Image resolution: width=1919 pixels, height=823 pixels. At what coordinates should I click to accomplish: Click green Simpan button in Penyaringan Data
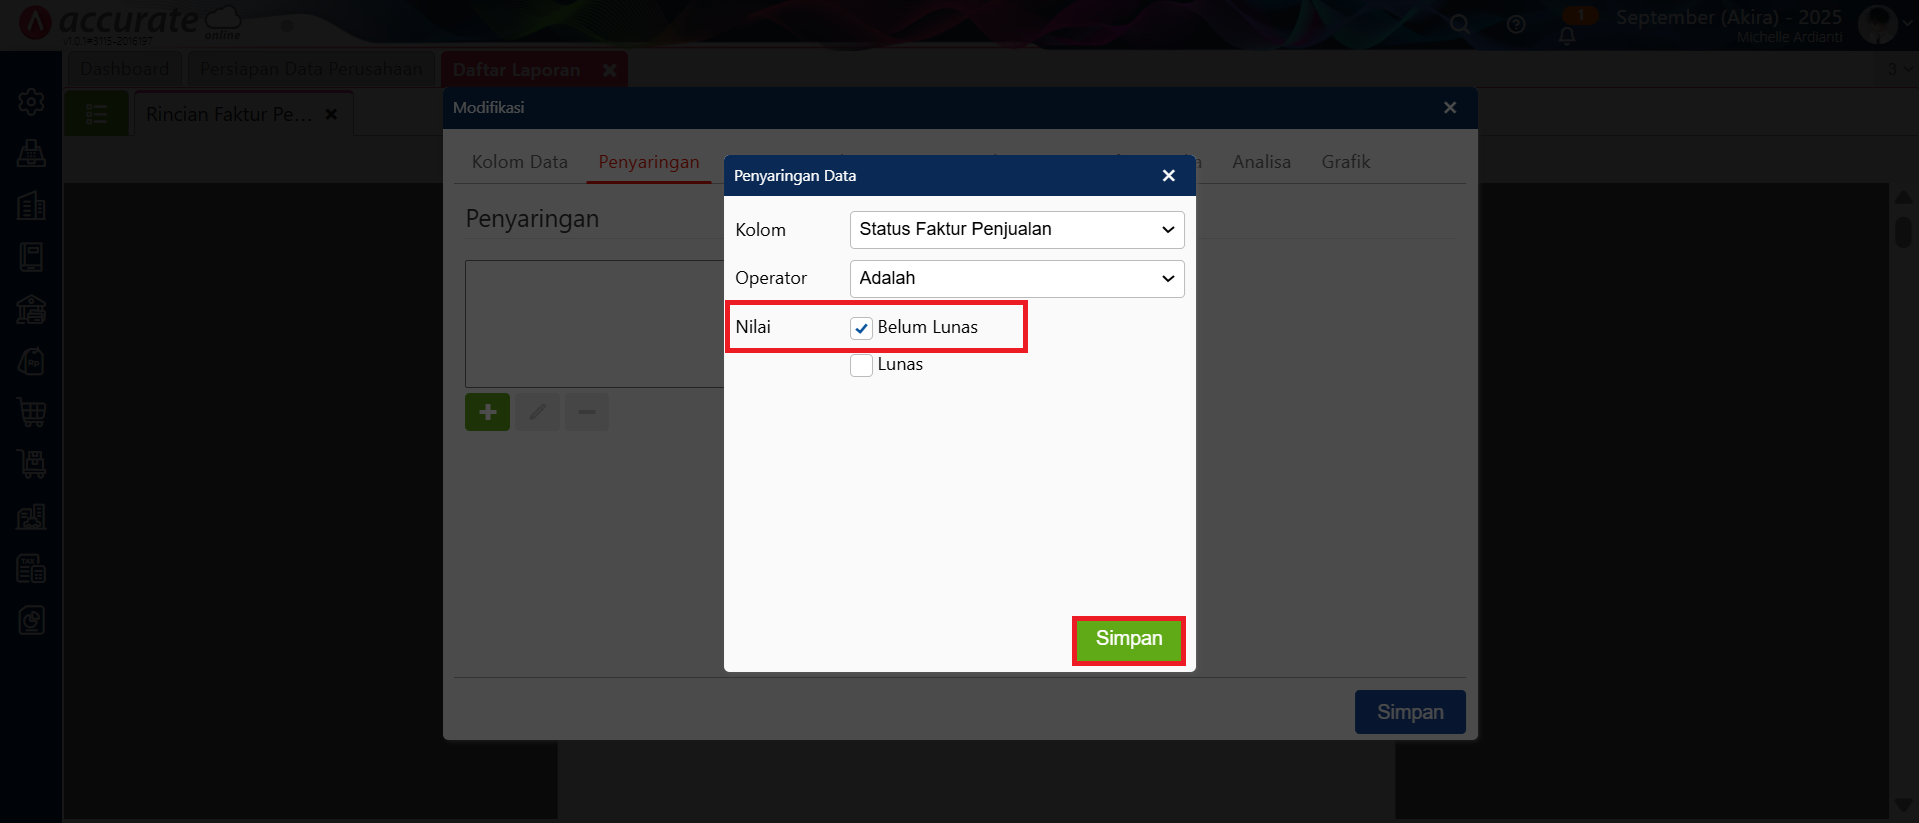click(x=1128, y=640)
